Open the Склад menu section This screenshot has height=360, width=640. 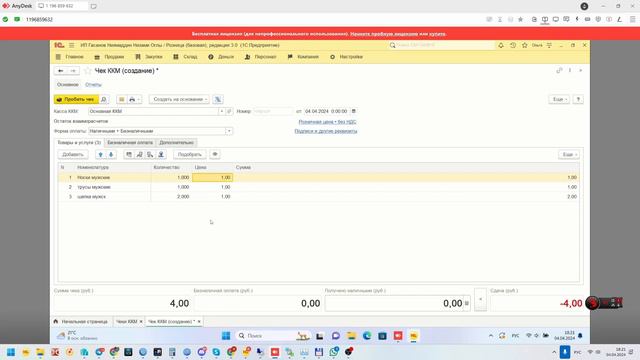tap(185, 57)
